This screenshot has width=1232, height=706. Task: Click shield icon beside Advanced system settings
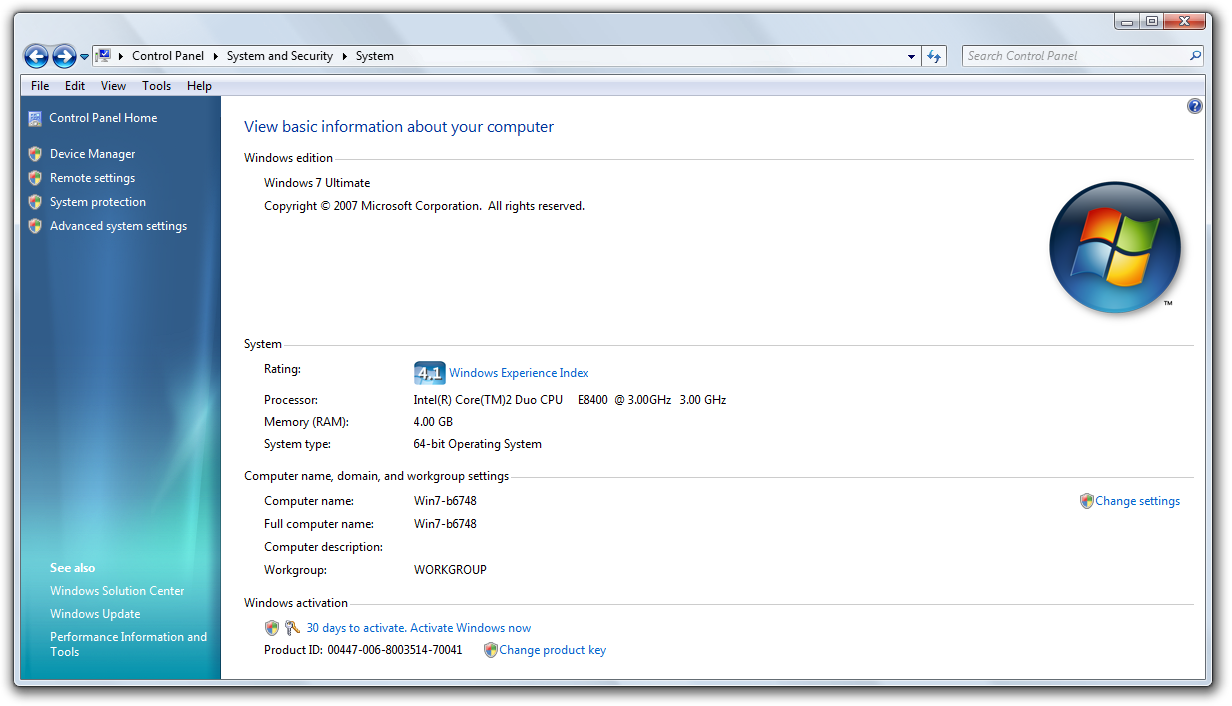pos(36,226)
